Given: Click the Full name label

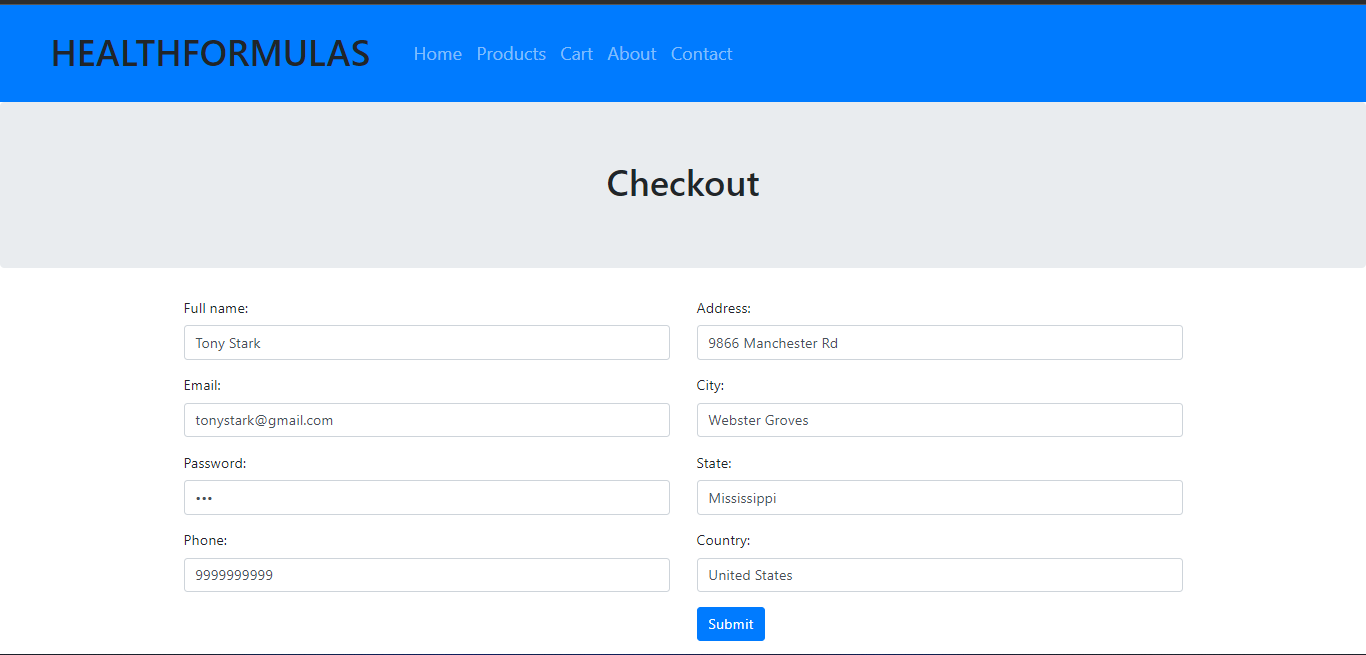Looking at the screenshot, I should (216, 308).
